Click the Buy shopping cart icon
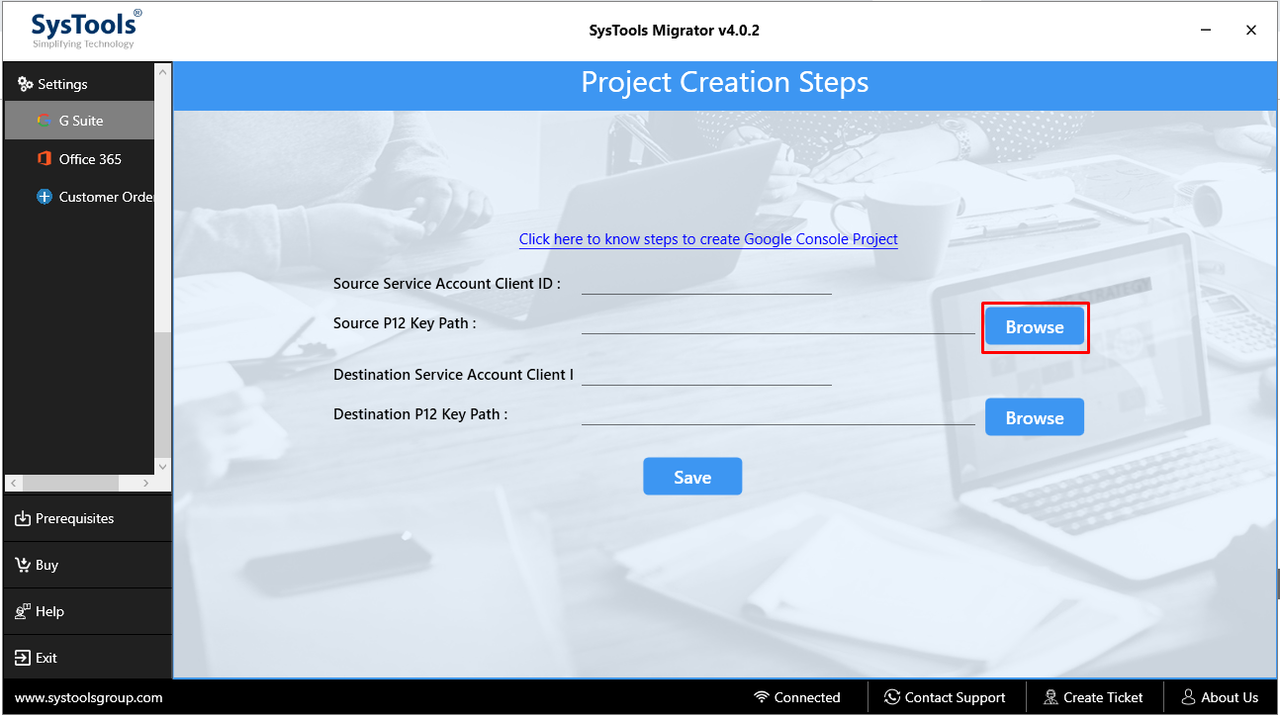The image size is (1280, 715). coord(23,565)
